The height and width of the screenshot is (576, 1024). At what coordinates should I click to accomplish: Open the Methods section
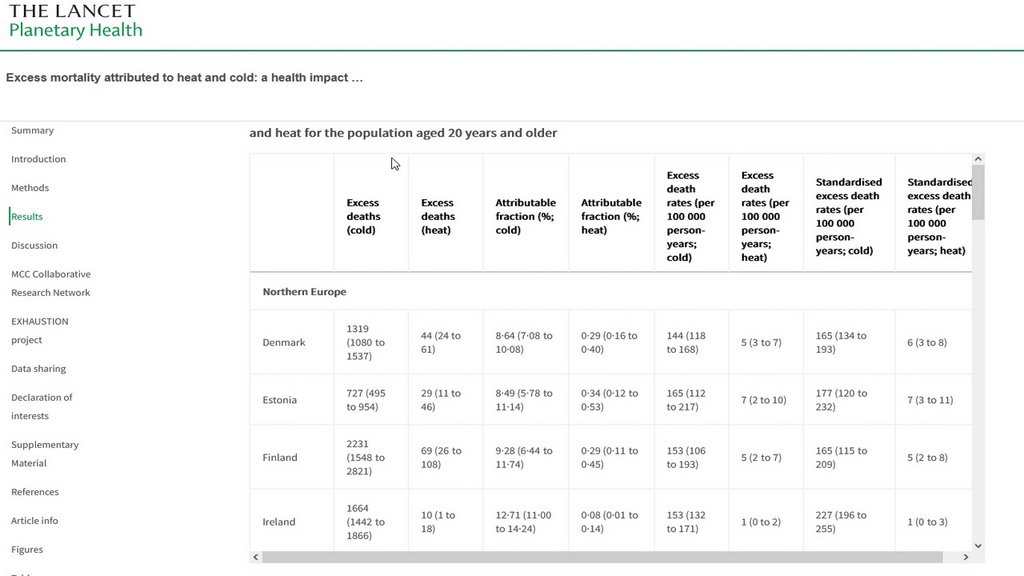pyautogui.click(x=30, y=187)
